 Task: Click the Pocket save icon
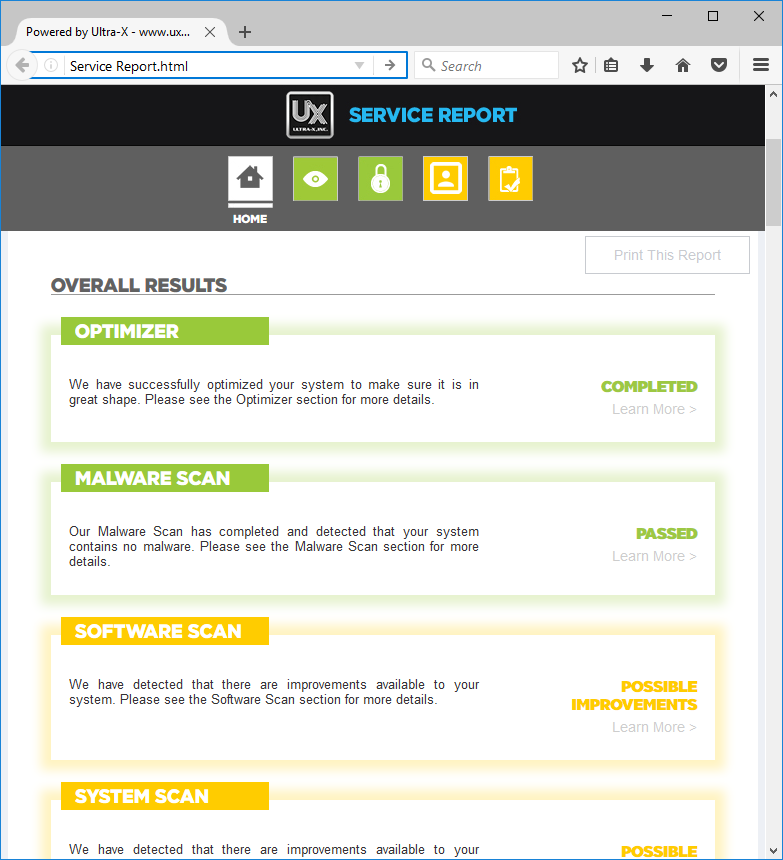tap(718, 65)
